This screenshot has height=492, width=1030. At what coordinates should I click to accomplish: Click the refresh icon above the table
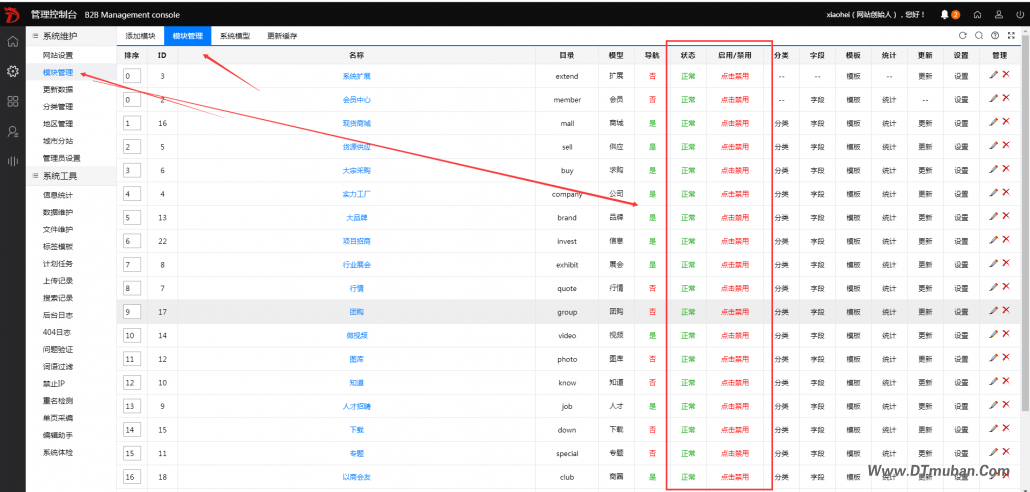[x=964, y=36]
